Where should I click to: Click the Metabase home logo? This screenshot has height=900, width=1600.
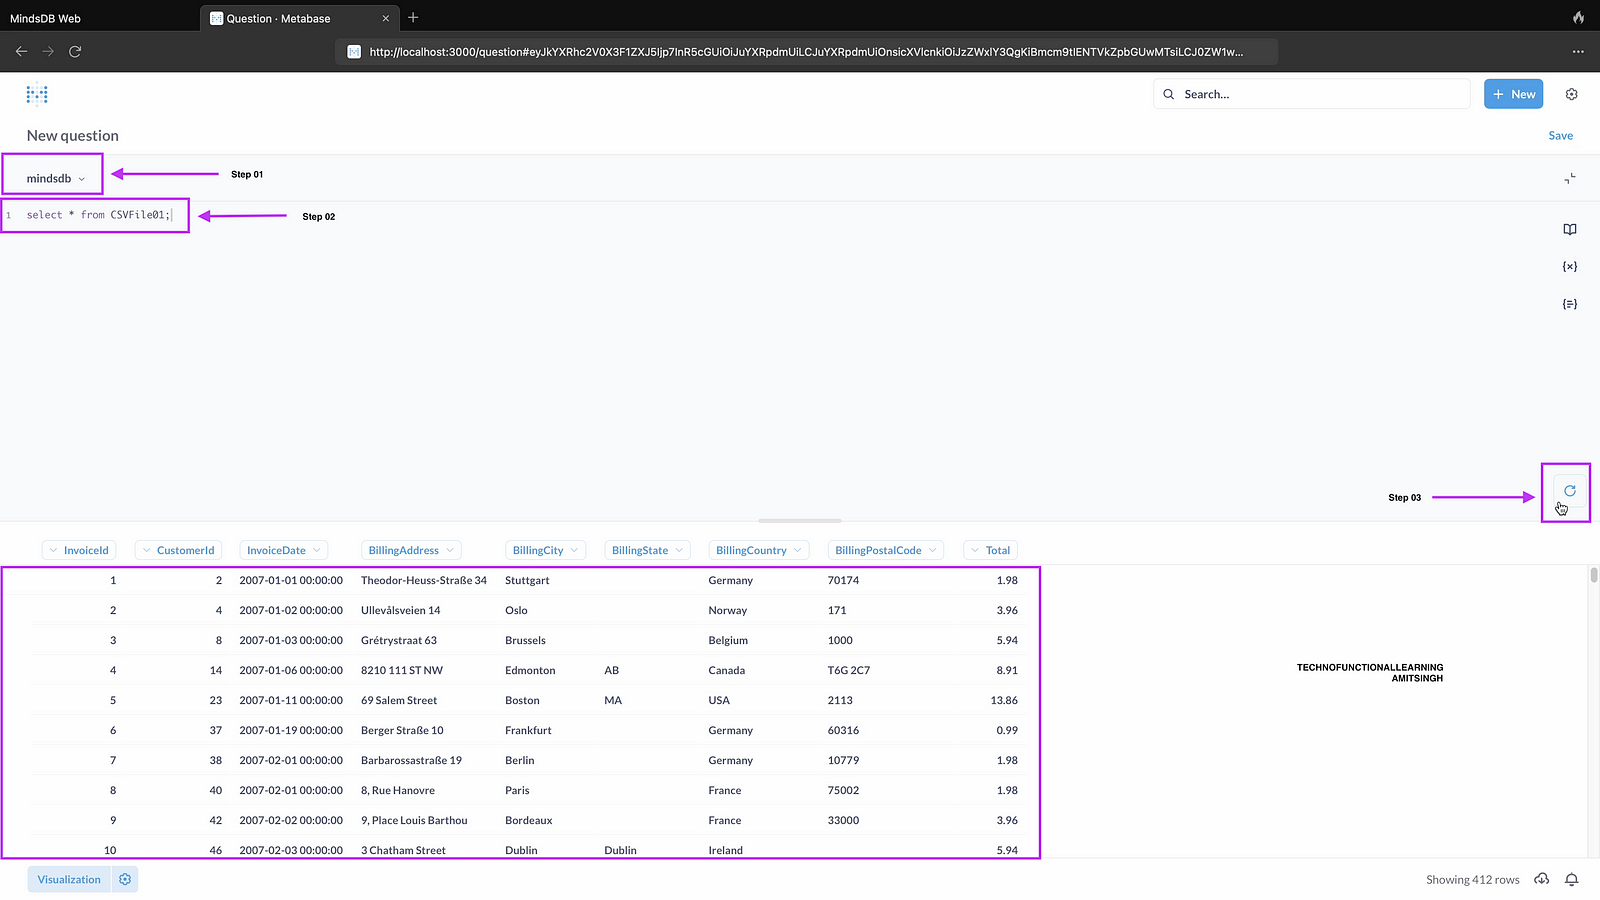(37, 94)
